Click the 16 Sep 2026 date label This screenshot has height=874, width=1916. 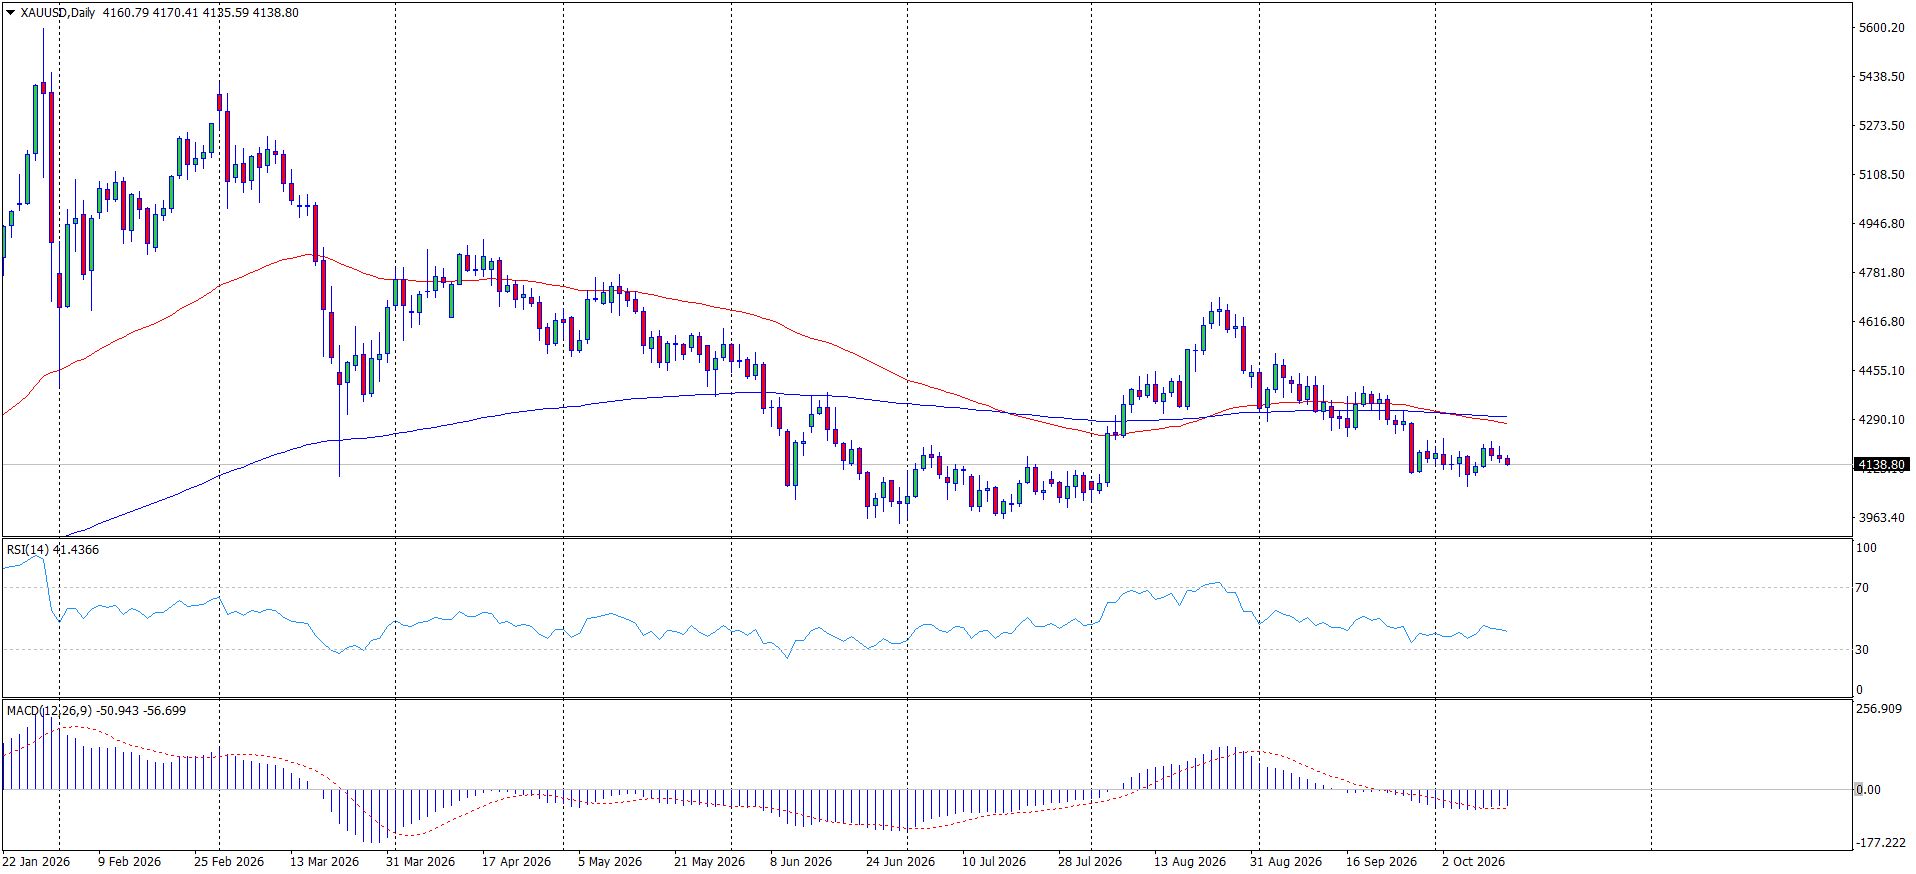tap(1381, 862)
